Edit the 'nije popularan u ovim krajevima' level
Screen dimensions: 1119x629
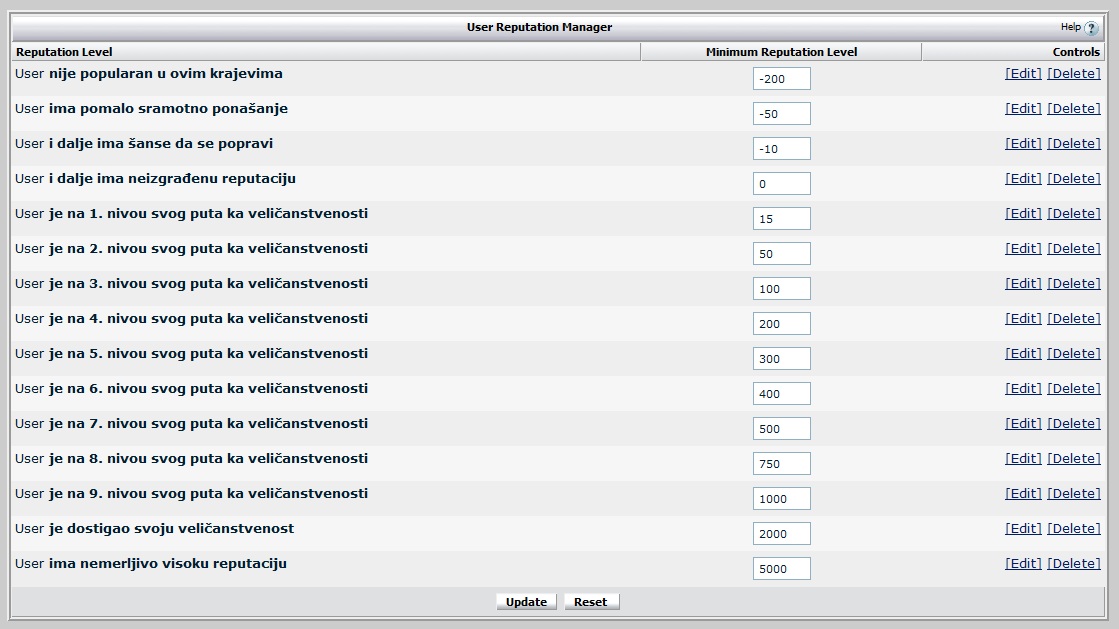coord(1022,74)
